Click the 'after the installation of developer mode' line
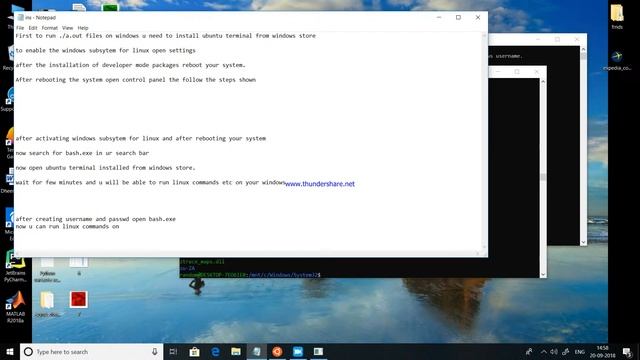This screenshot has width=640, height=360. tap(130, 65)
